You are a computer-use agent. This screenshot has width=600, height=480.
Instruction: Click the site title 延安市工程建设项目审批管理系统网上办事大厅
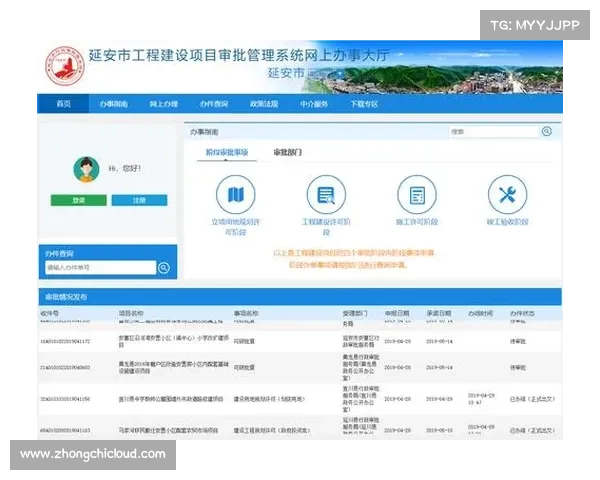point(239,56)
